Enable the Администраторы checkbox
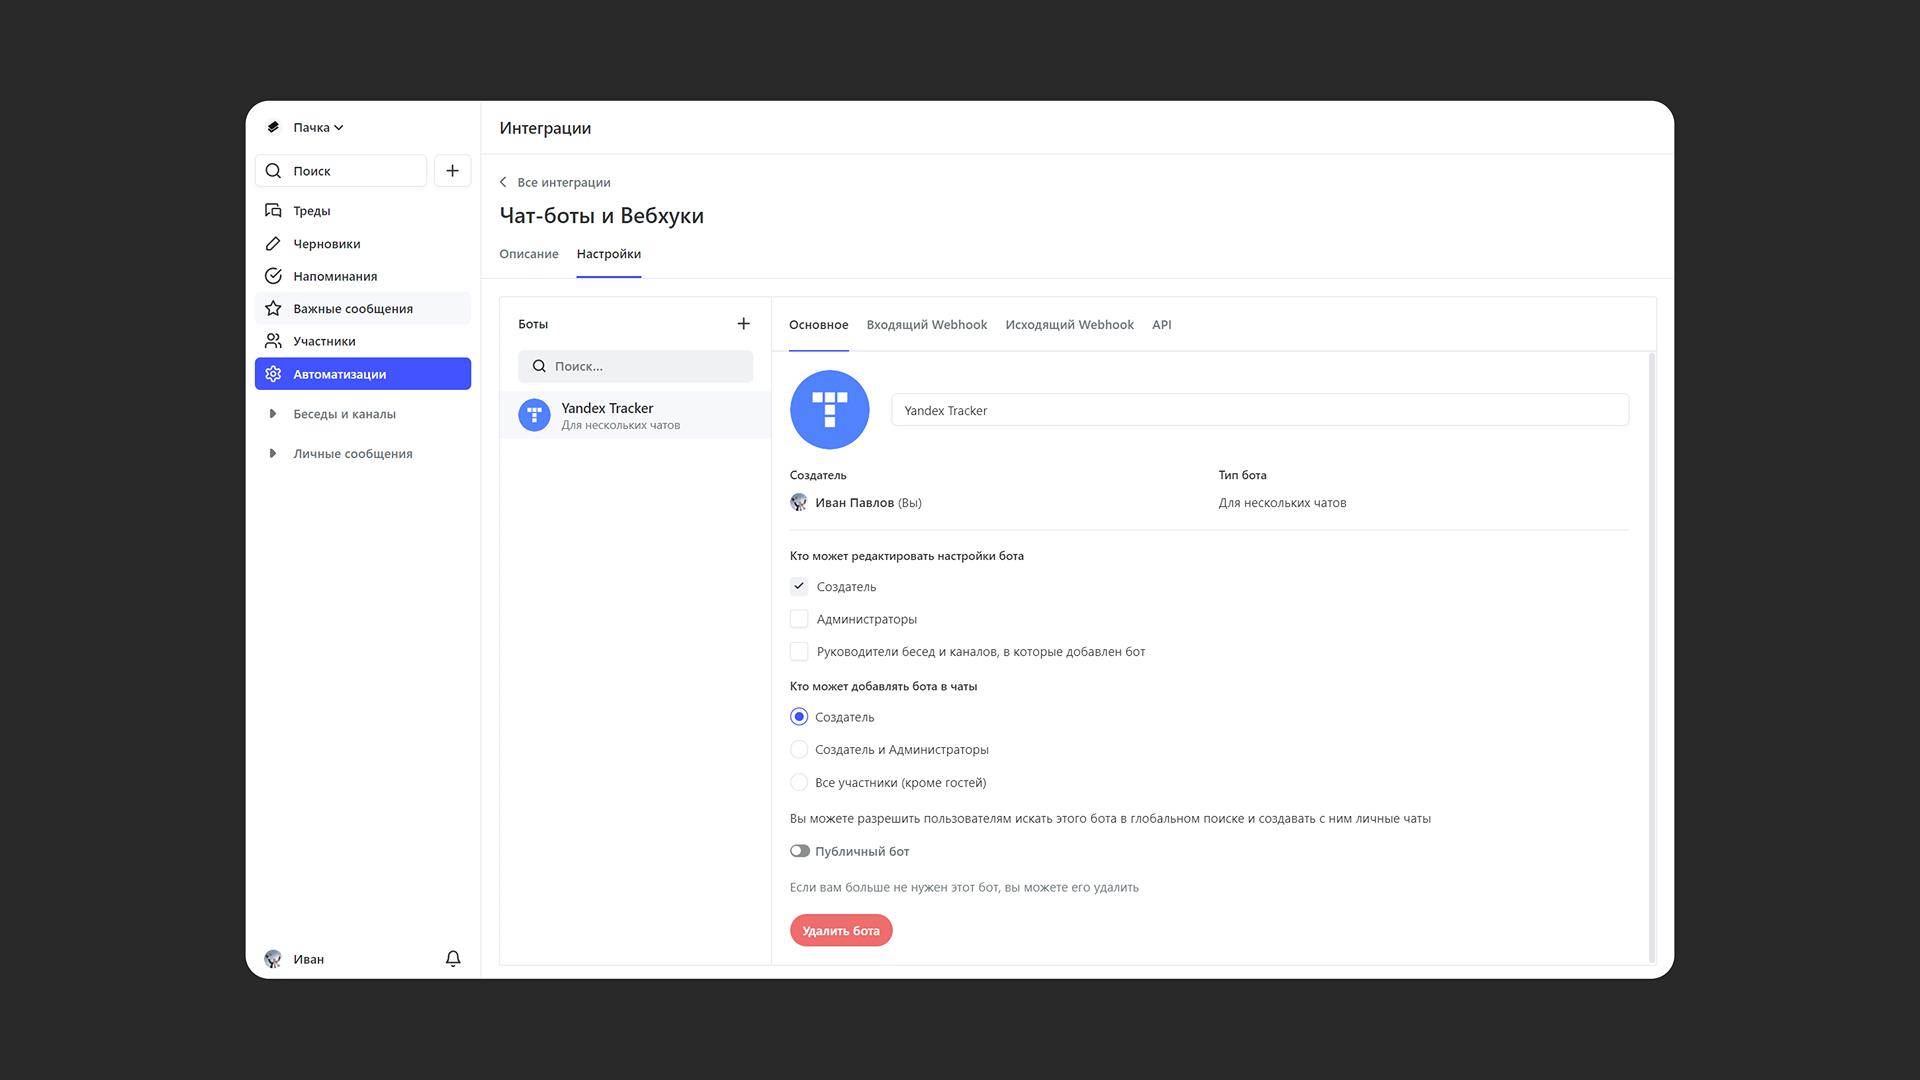This screenshot has width=1920, height=1080. point(799,619)
